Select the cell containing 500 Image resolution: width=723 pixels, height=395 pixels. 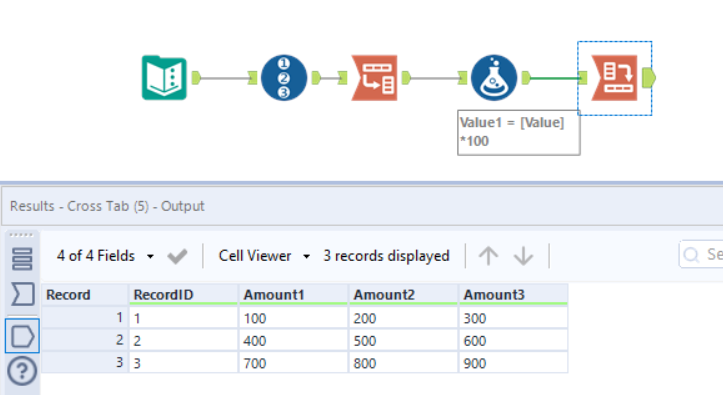pos(403,341)
